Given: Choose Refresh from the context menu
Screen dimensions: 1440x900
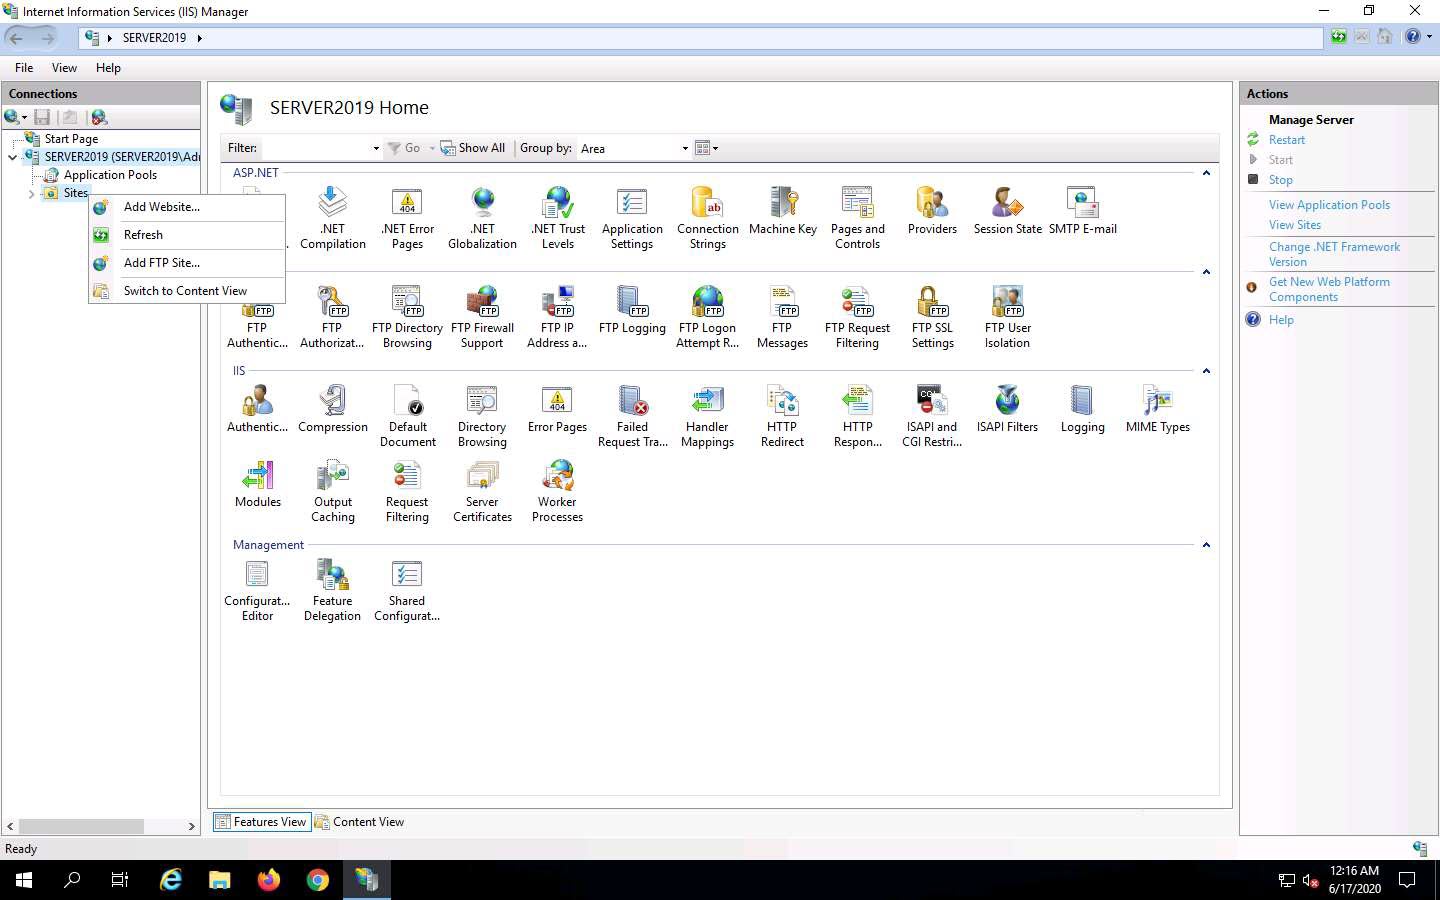Looking at the screenshot, I should click(187, 235).
